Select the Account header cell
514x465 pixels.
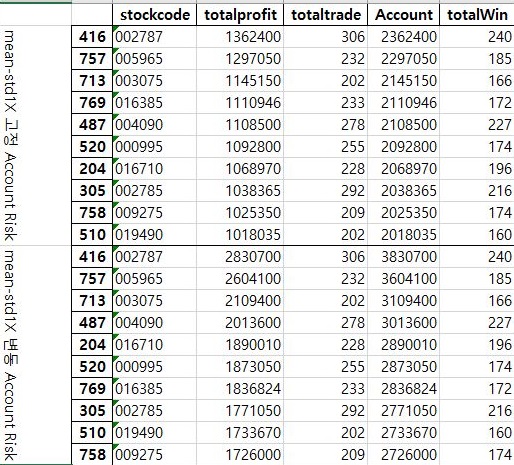click(x=404, y=15)
